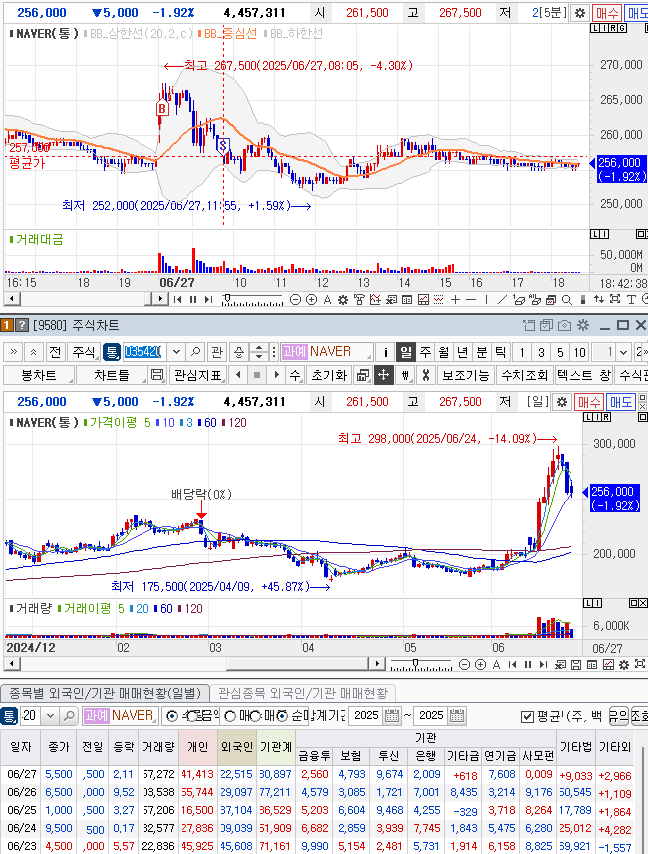This screenshot has width=648, height=854.
Task: Select the crosshair plus drawing tool
Action: tap(456, 300)
